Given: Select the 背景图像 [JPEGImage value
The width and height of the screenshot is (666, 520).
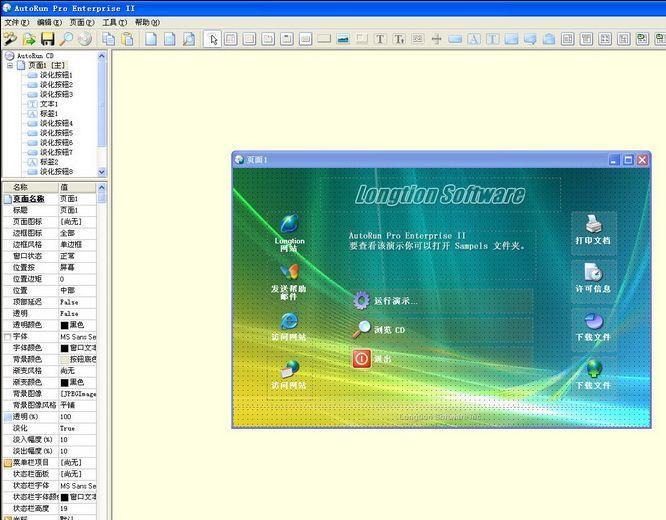Looking at the screenshot, I should click(77, 394).
